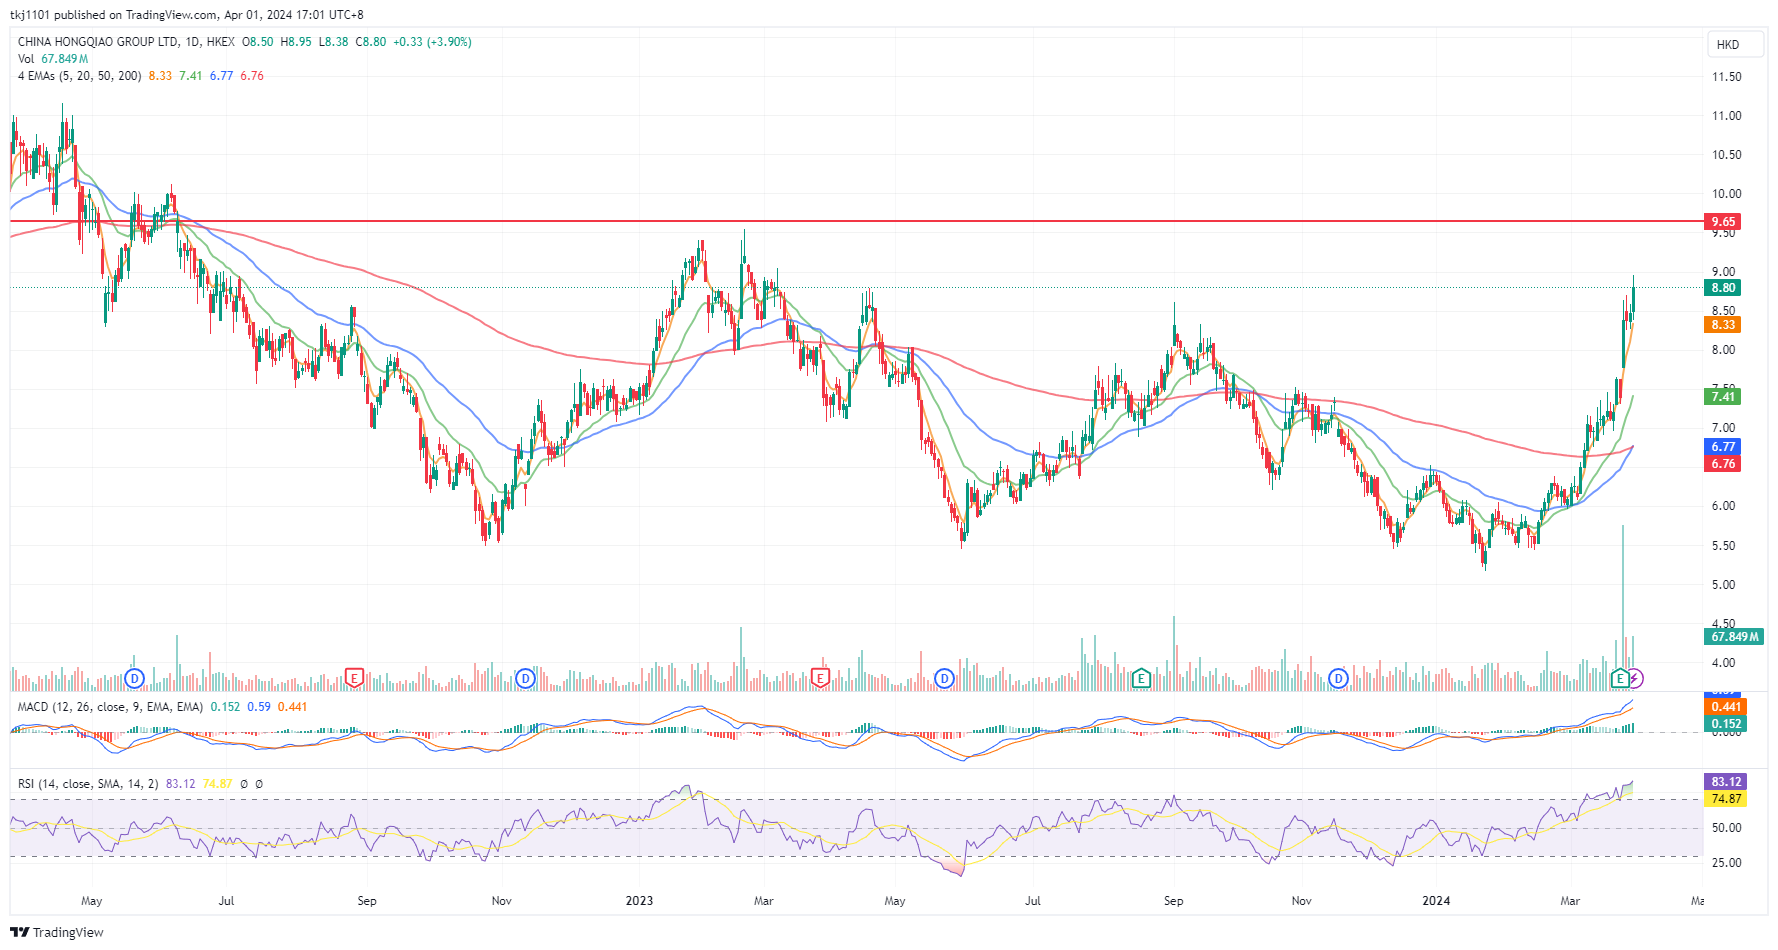The height and width of the screenshot is (950, 1778).
Task: Click the red EMA value 6.76 in legend
Action: click(252, 76)
